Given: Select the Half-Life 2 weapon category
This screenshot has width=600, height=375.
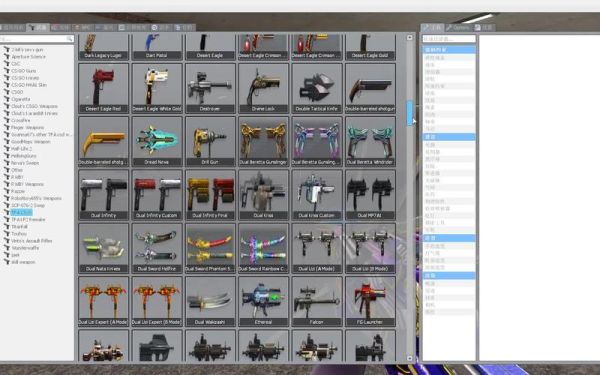Looking at the screenshot, I should (x=22, y=148).
